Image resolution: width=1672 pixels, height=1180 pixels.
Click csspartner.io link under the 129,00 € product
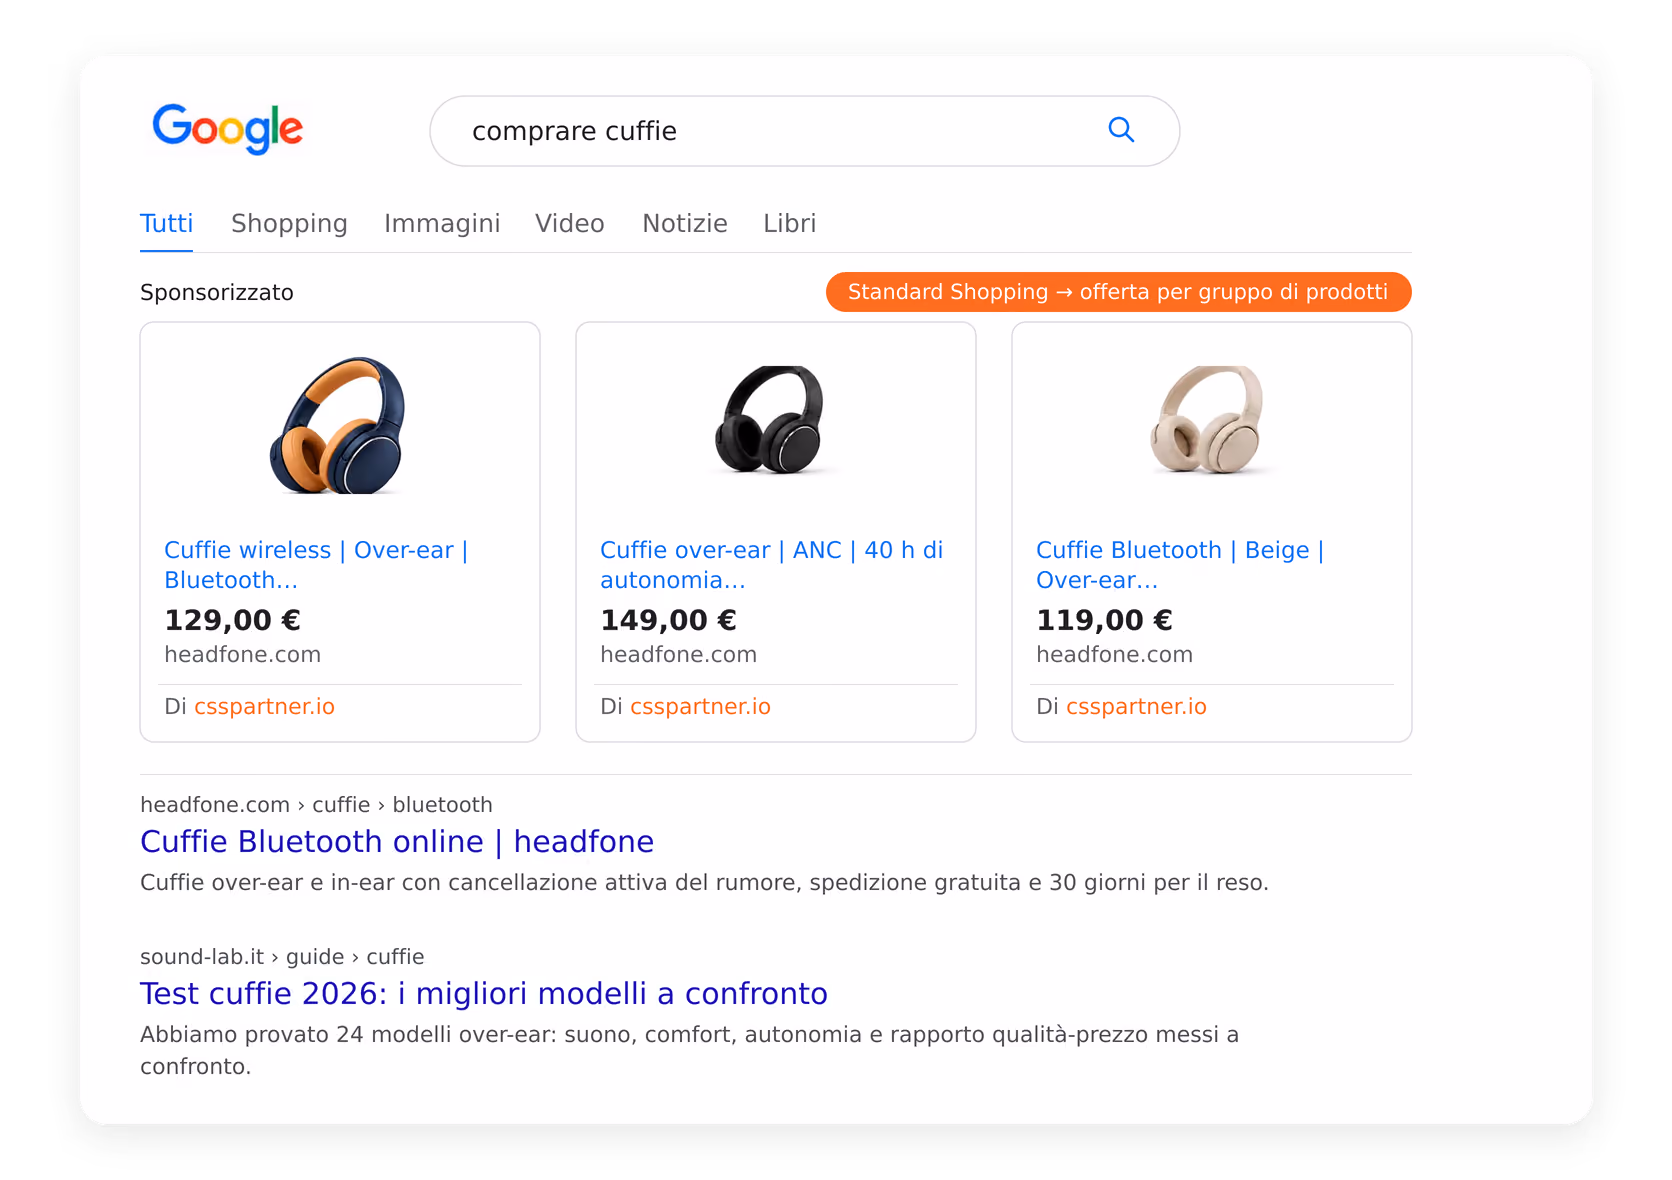point(264,706)
